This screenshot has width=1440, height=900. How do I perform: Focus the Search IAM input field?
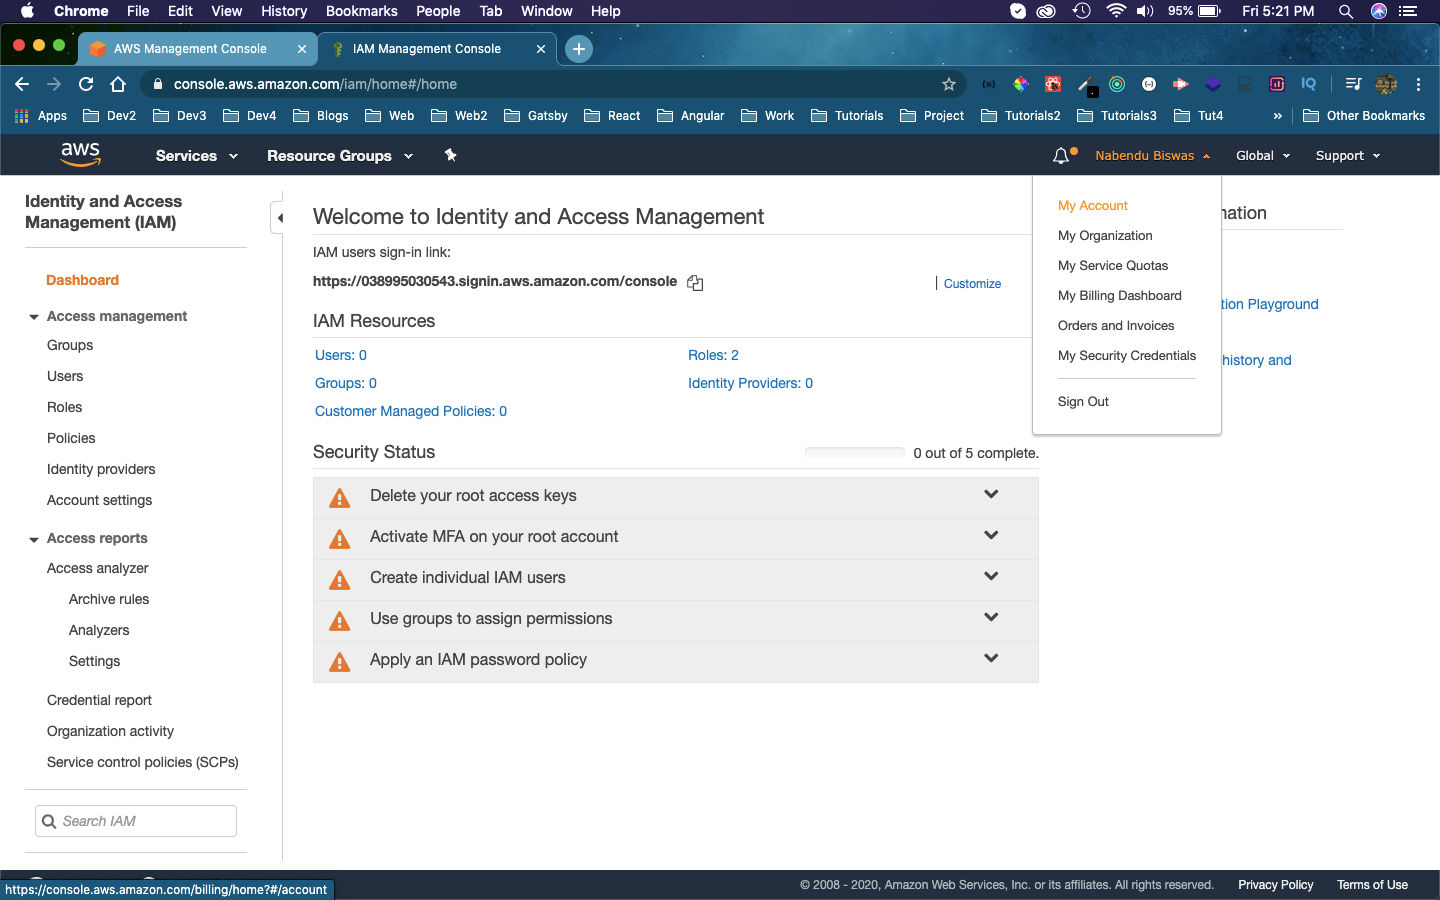tap(136, 821)
